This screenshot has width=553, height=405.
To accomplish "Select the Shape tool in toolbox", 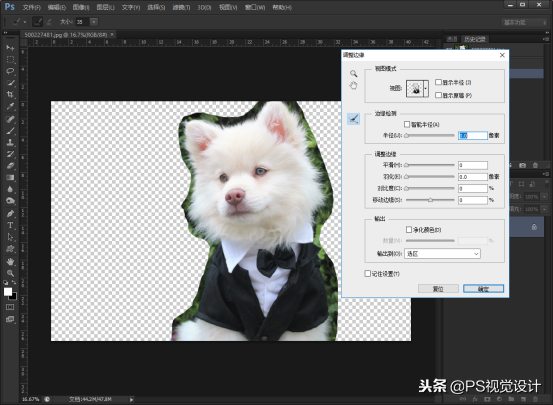I will (10, 249).
